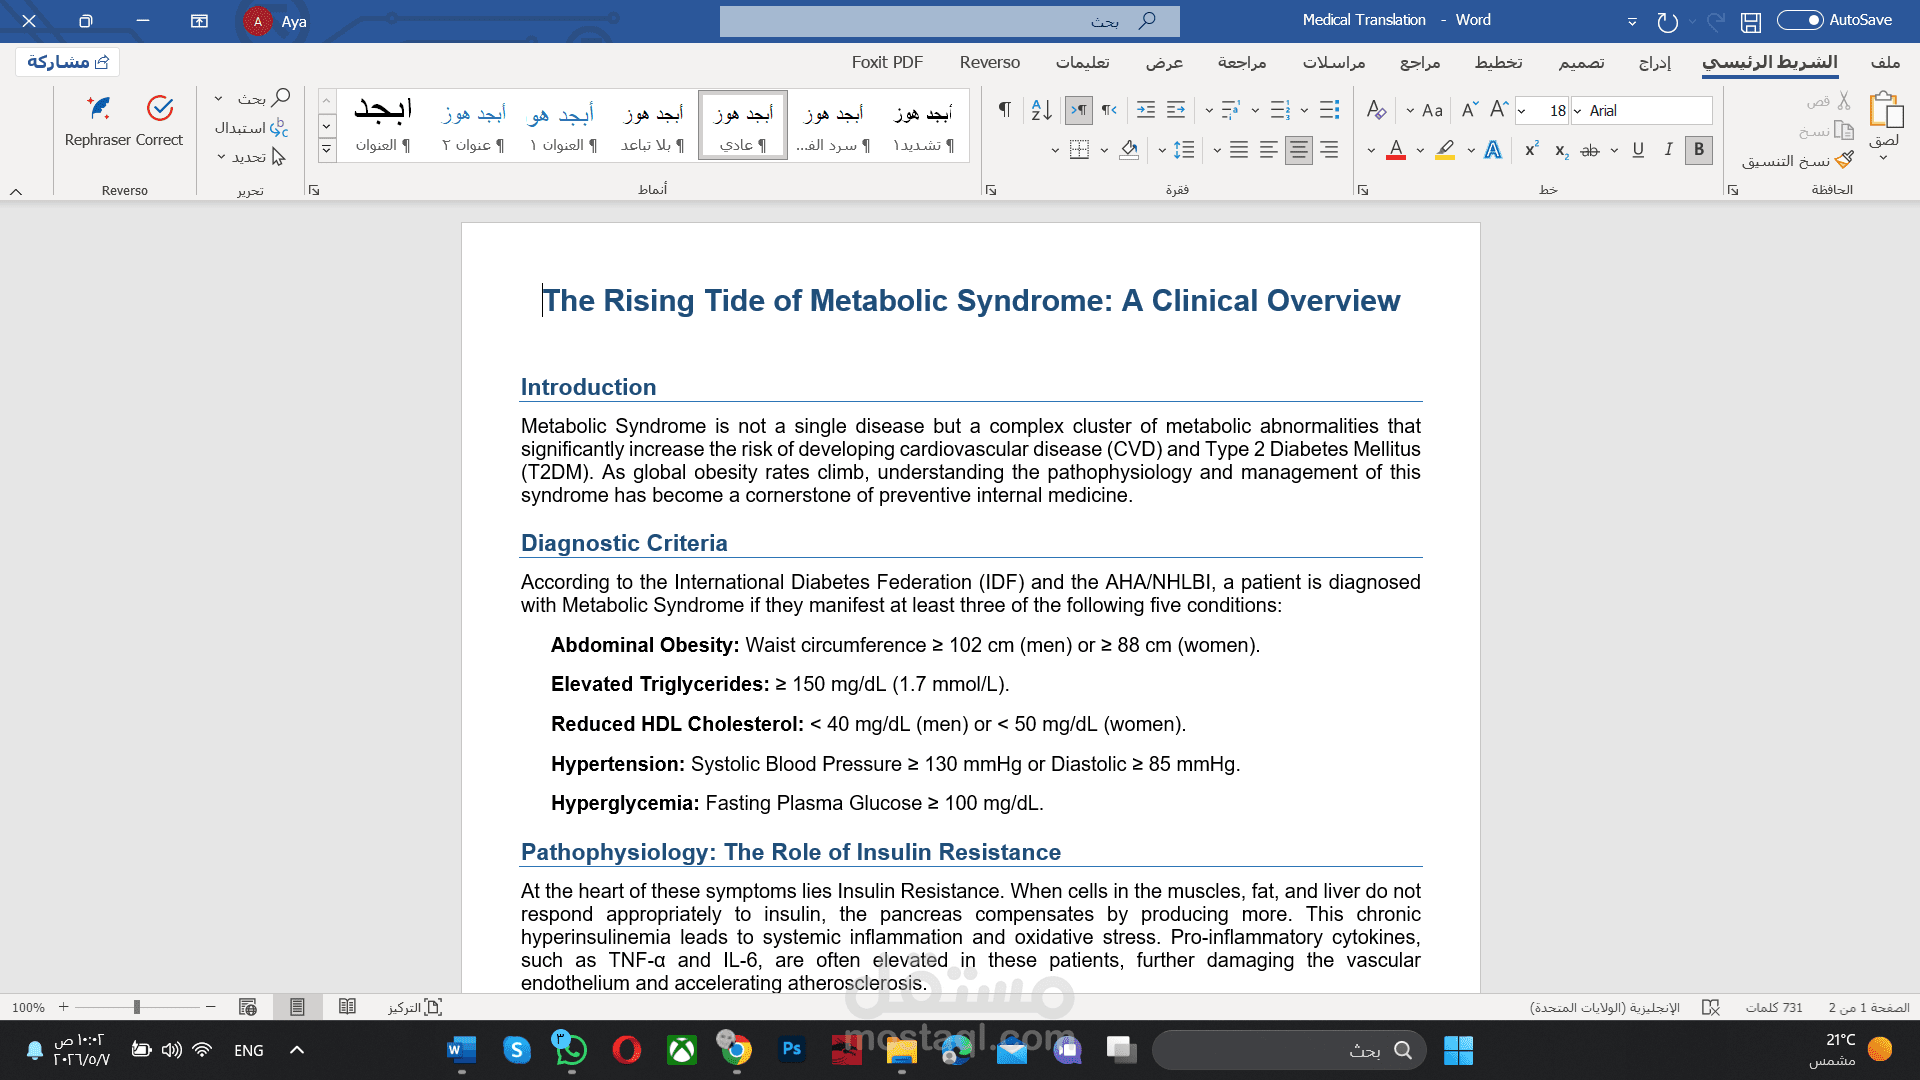Open the font size dropdown
1920x1080 pixels.
point(1522,111)
